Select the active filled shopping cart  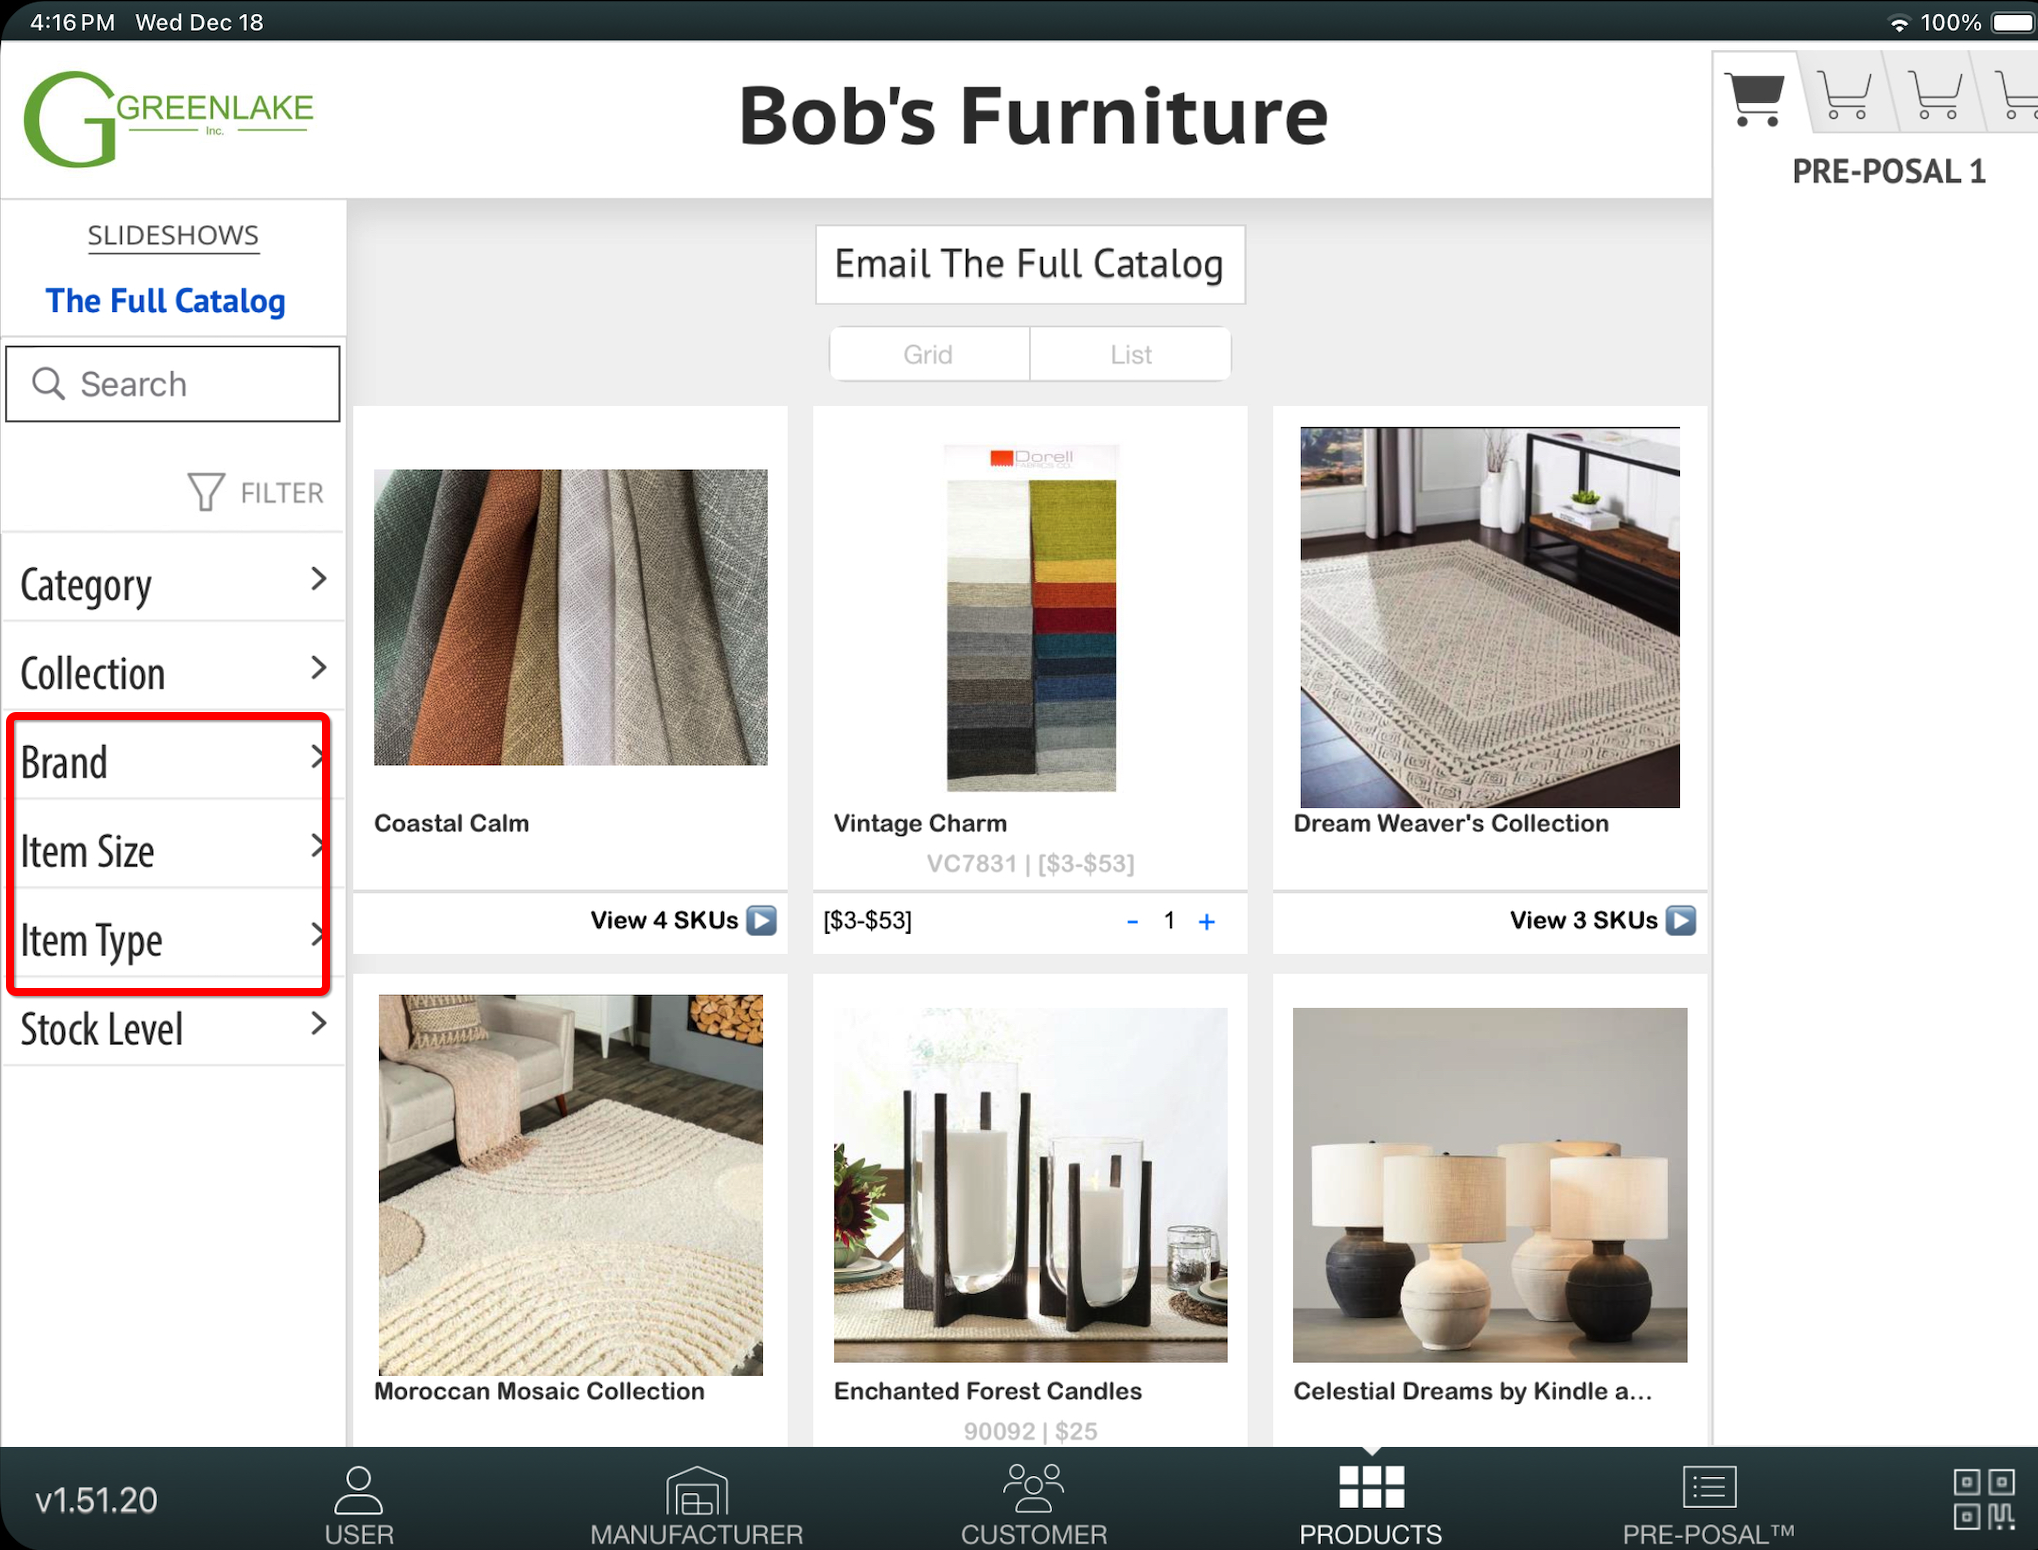pyautogui.click(x=1756, y=99)
